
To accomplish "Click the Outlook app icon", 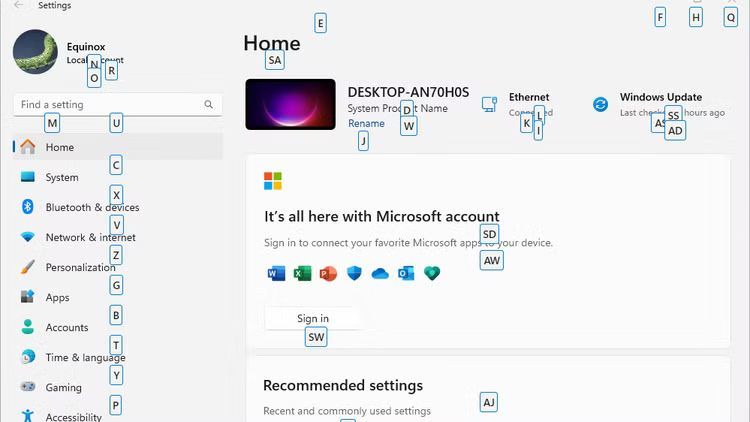I will coord(406,273).
